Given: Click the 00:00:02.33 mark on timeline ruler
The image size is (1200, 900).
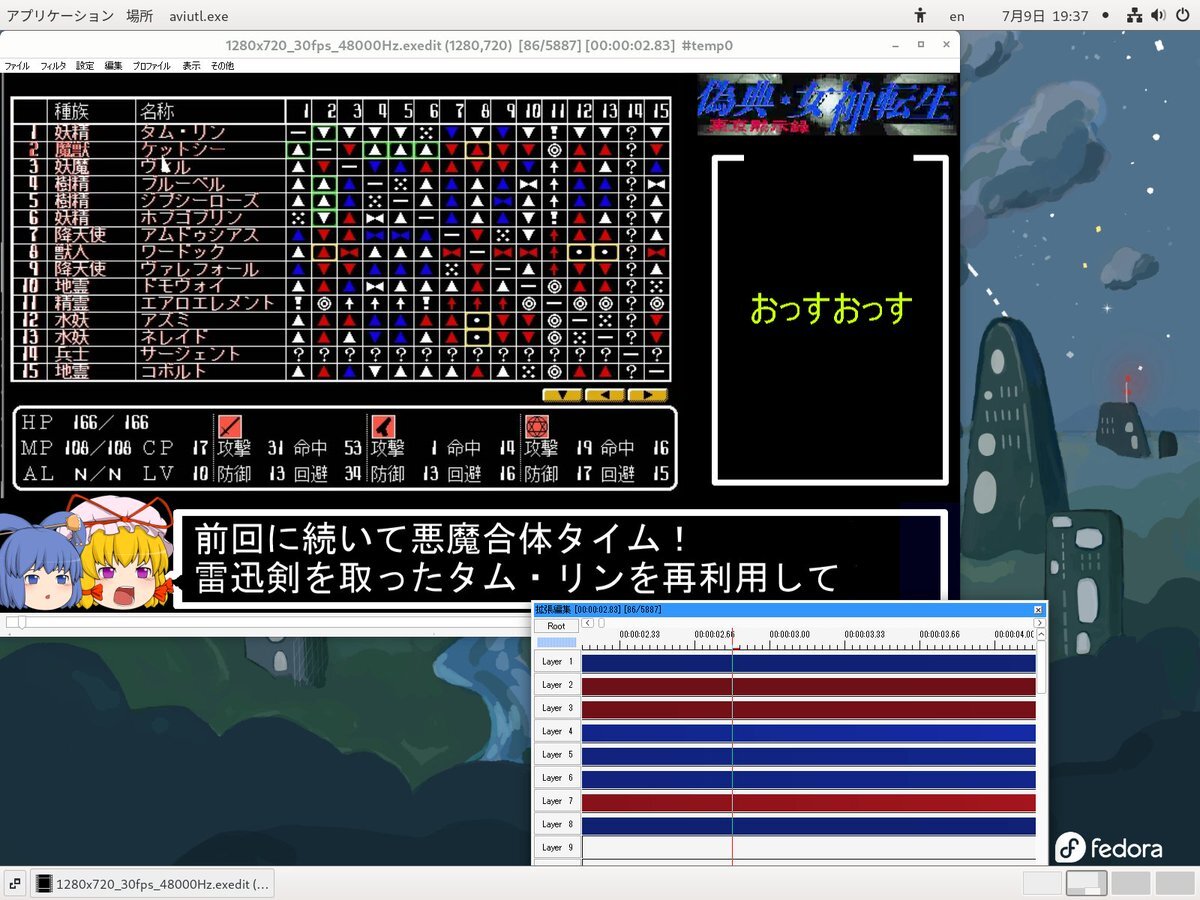Looking at the screenshot, I should [639, 634].
